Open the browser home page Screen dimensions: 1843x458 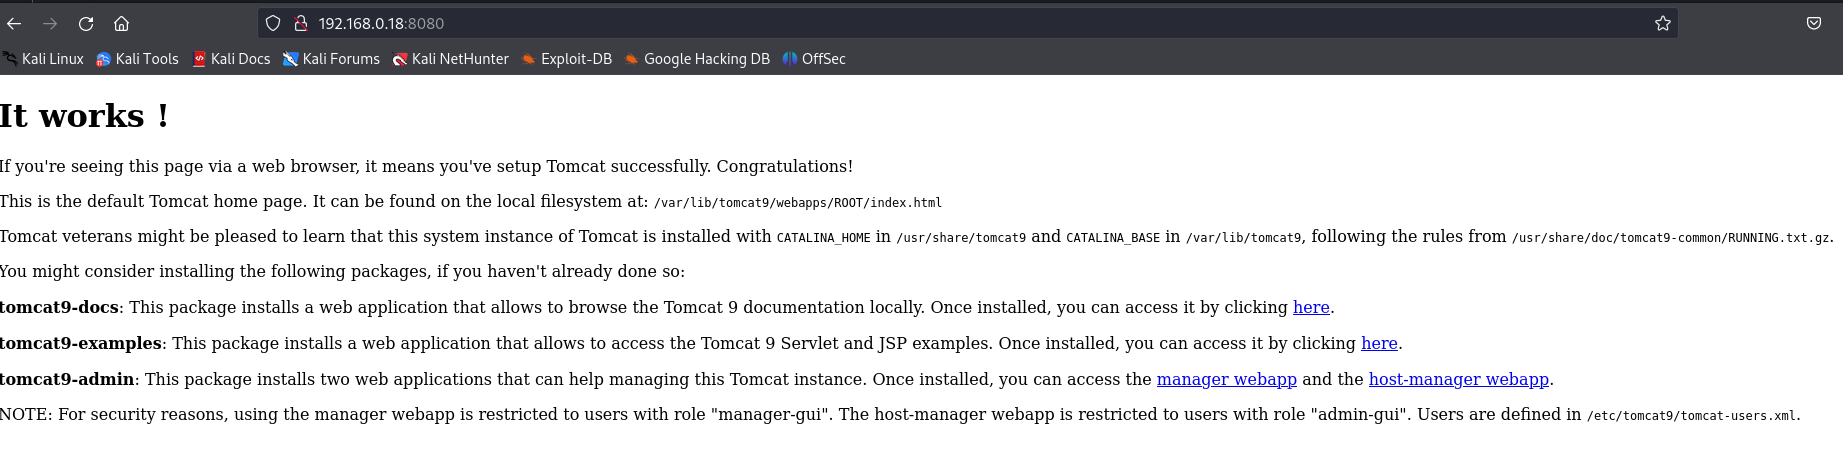(121, 23)
